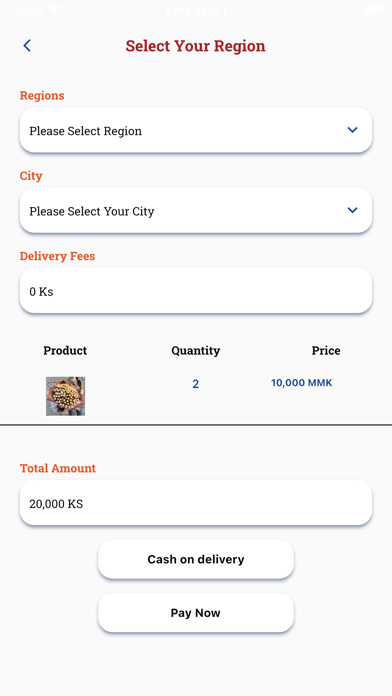The image size is (392, 696).
Task: Click the Price column header
Action: point(326,351)
